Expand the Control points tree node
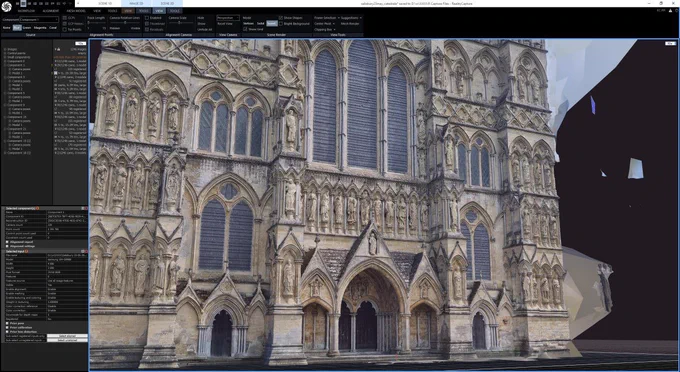 5,53
